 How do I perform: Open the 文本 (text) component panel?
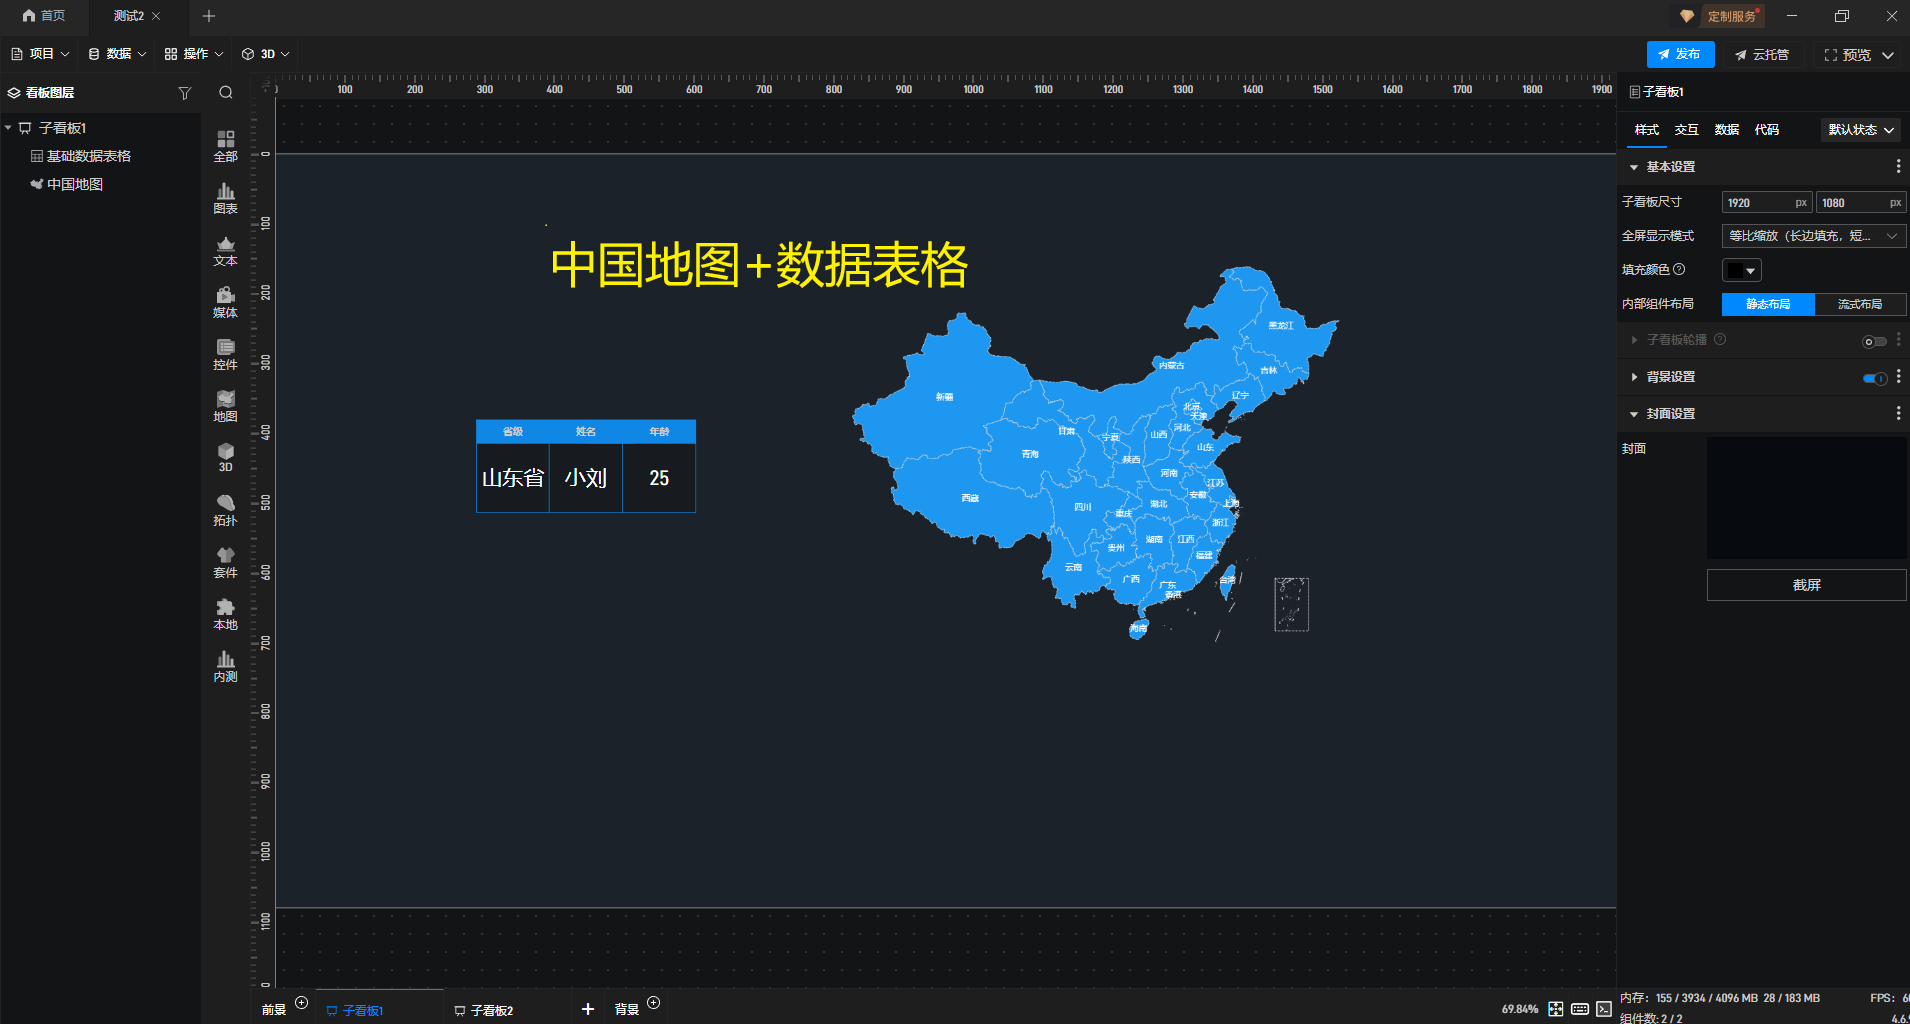coord(225,250)
